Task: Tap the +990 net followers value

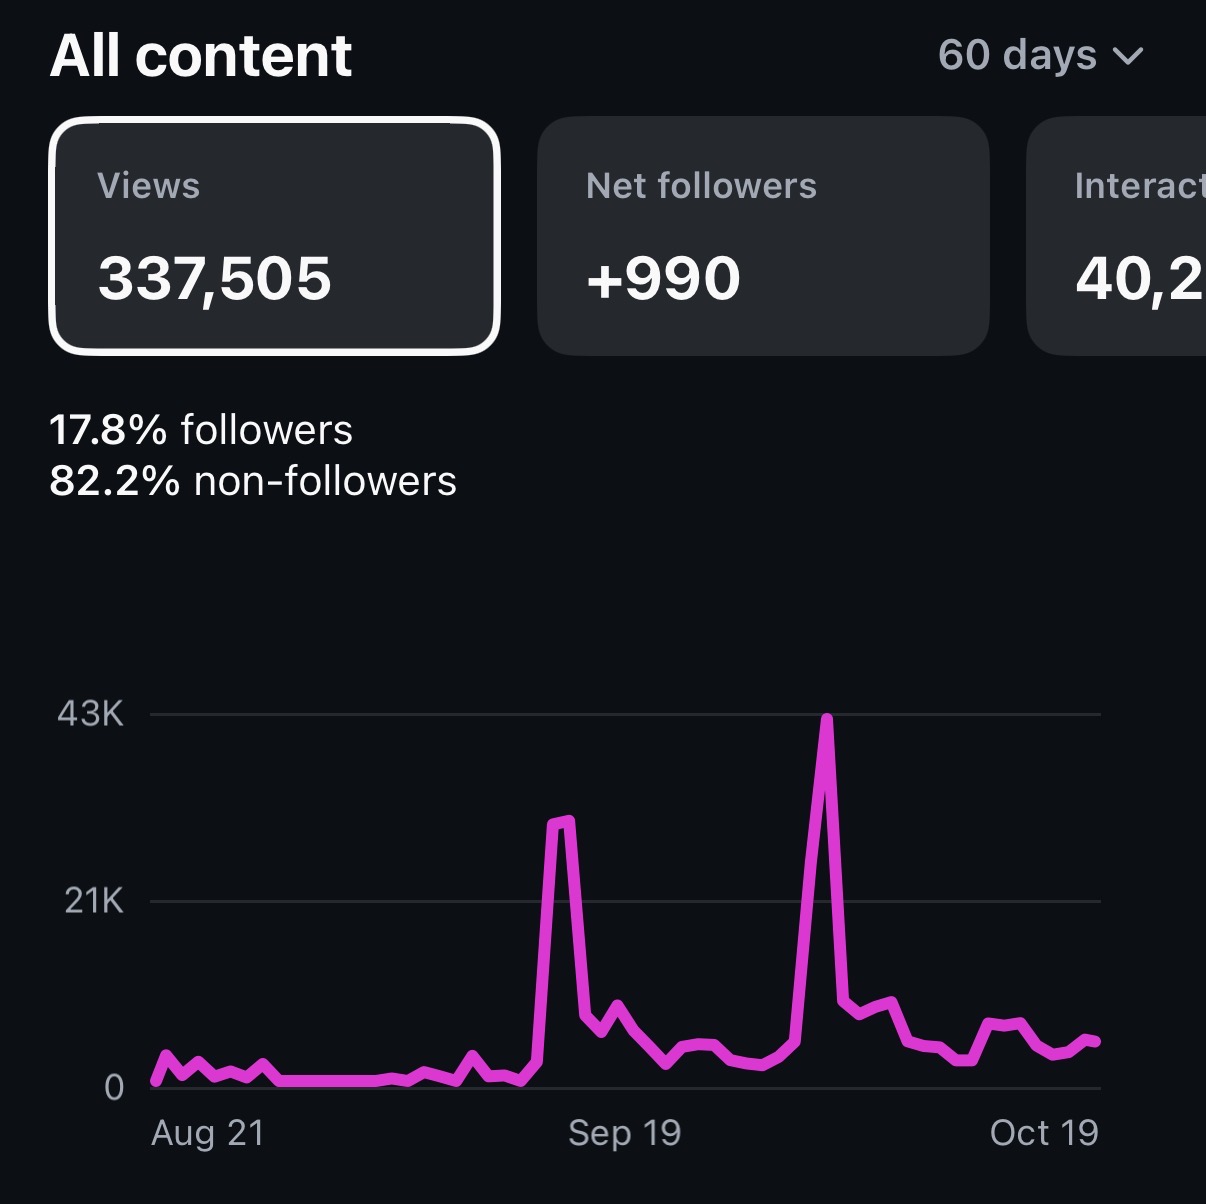Action: point(663,278)
